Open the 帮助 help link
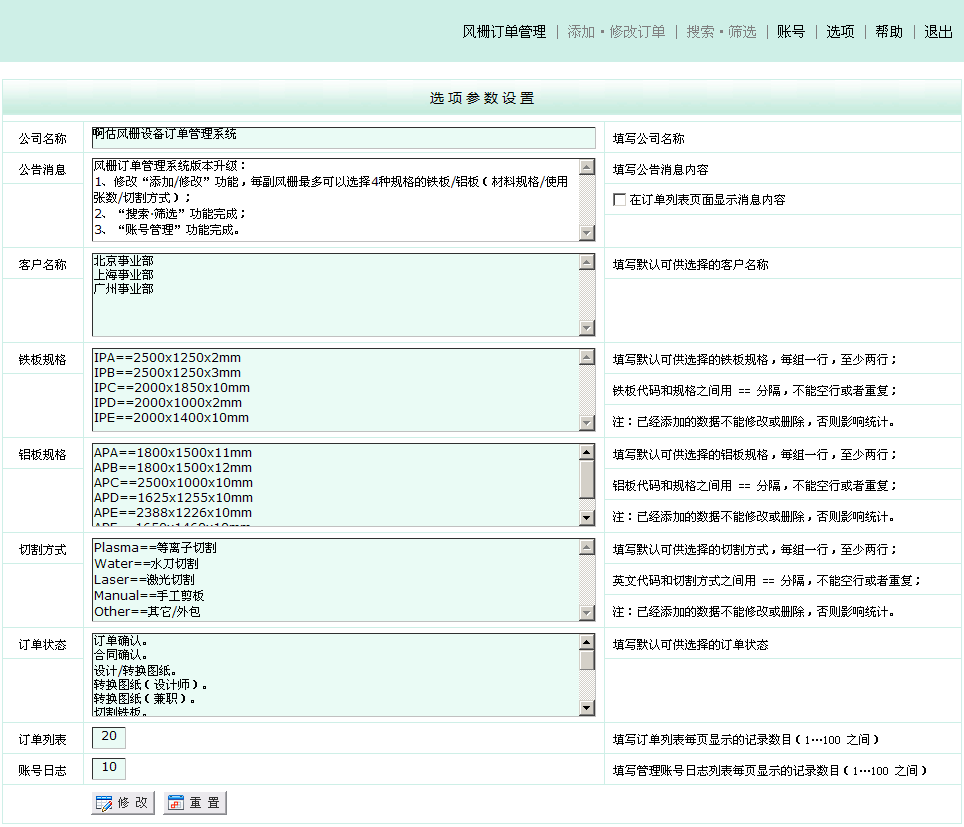Screen dimensions: 964x827 coord(889,32)
